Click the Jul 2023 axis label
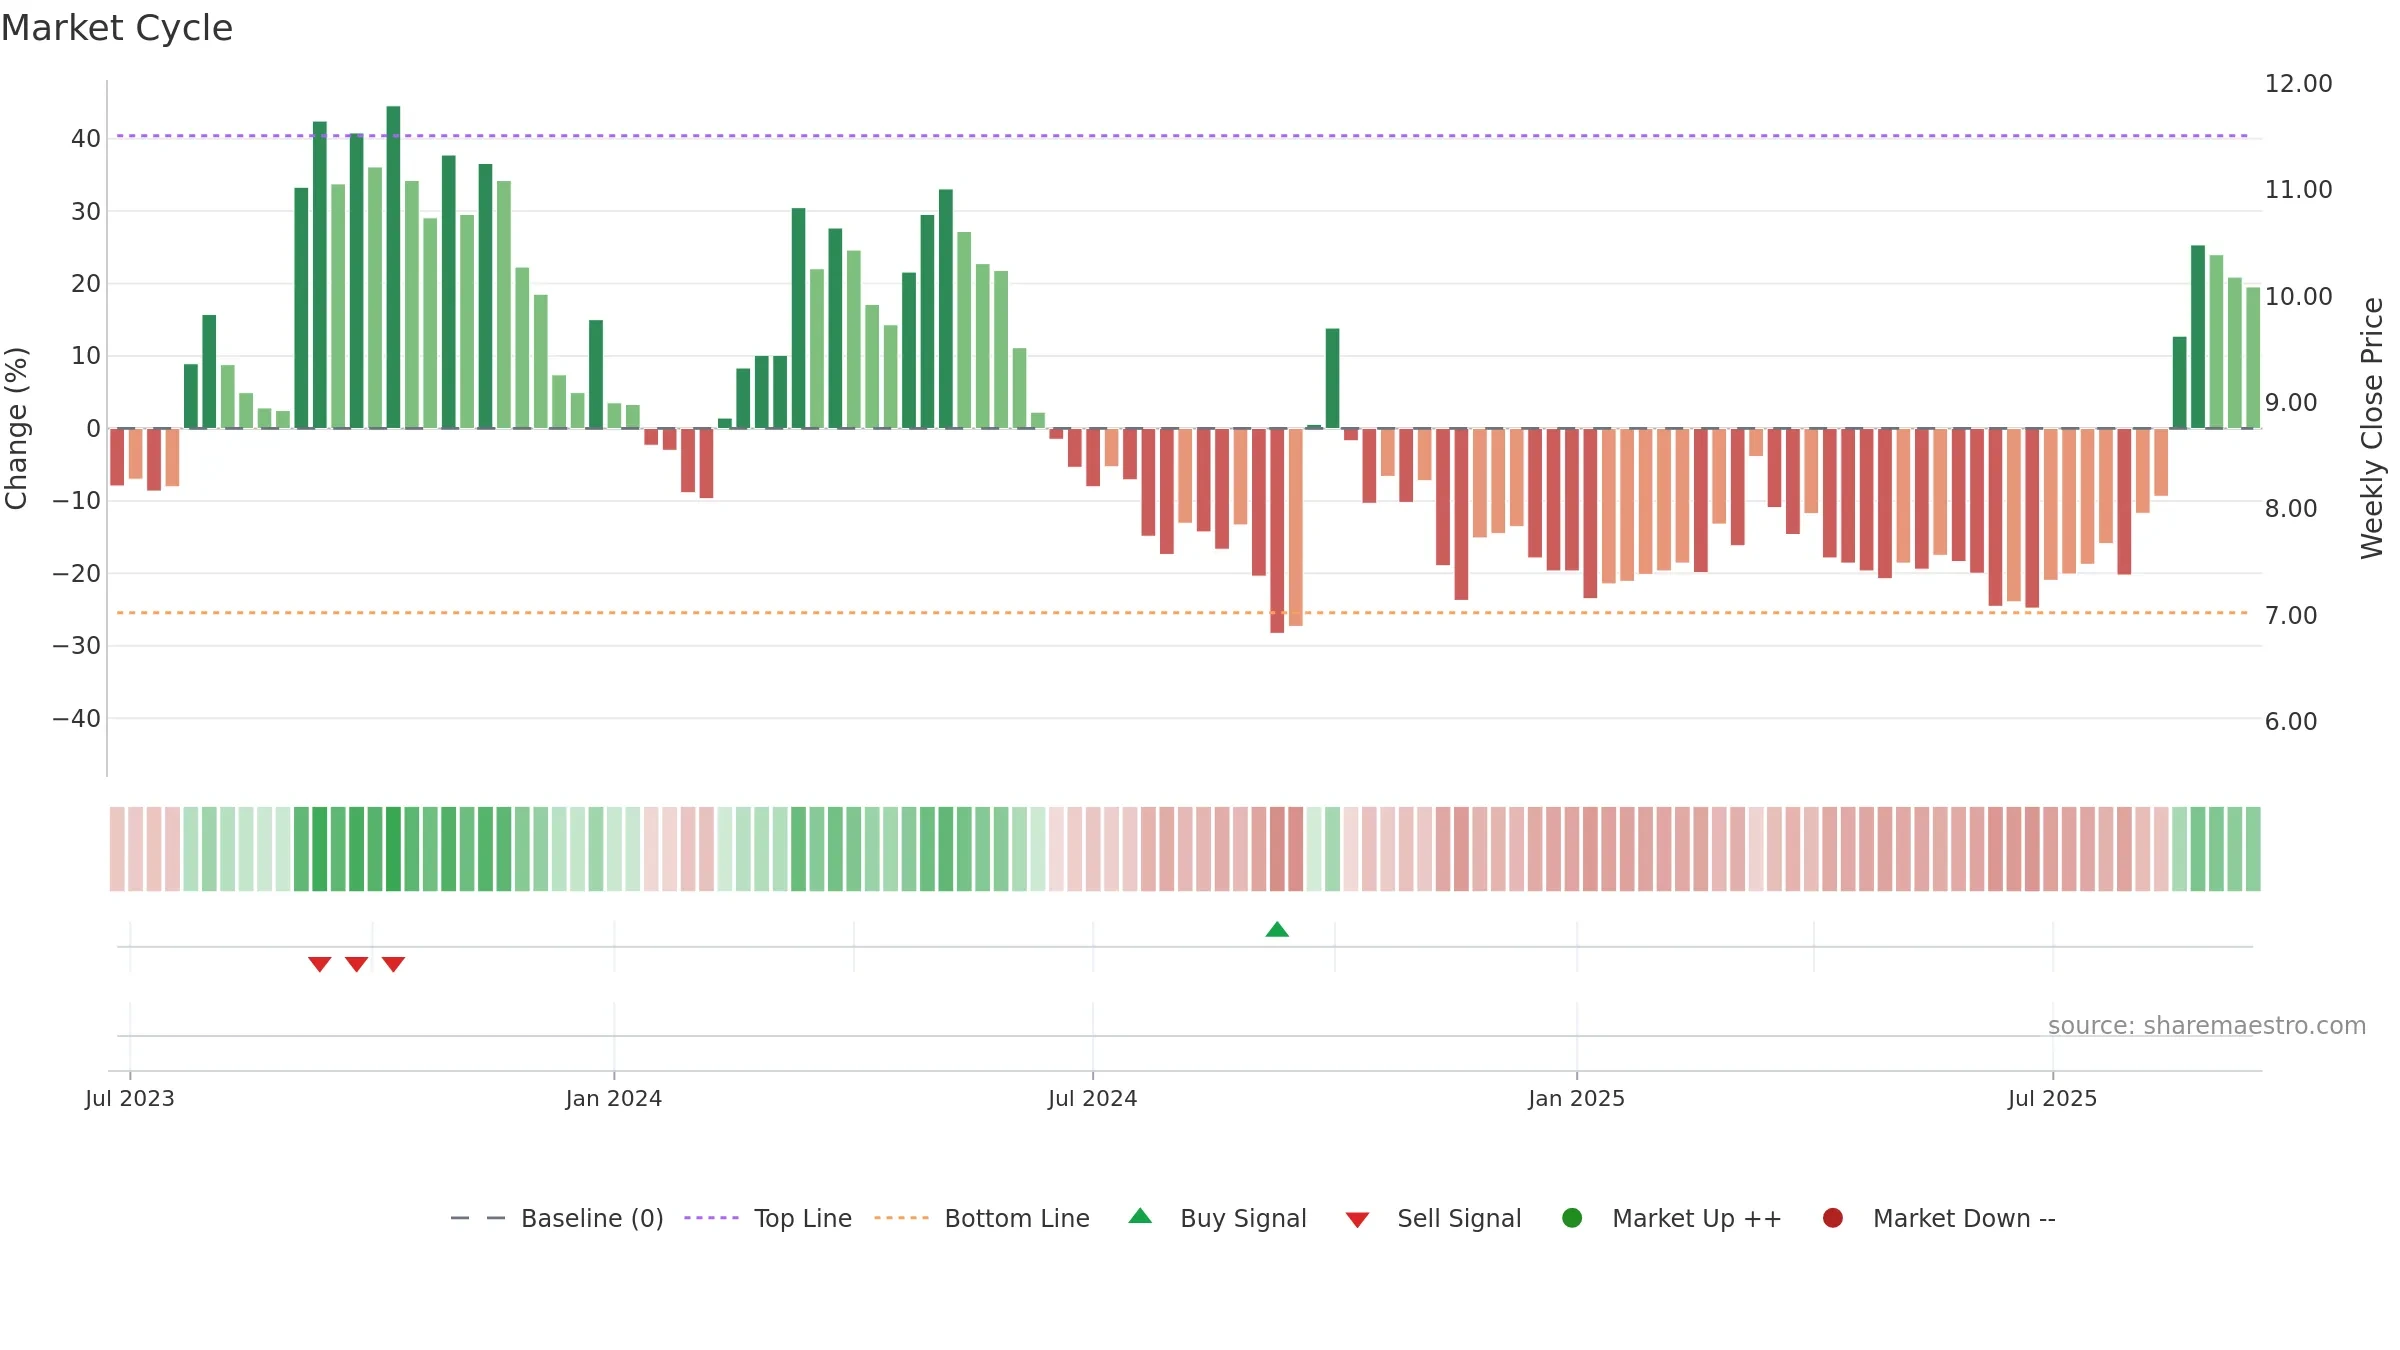Screen dimensions: 2400x1350 coord(130,1099)
